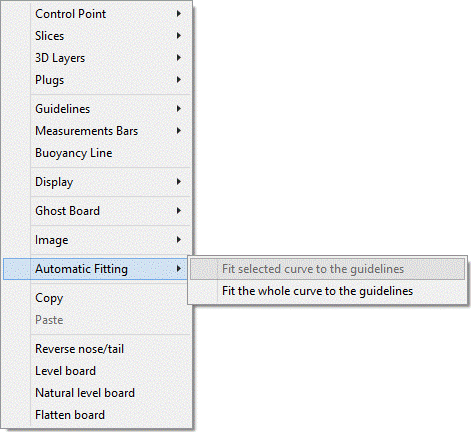Select Flatten board

97,415
